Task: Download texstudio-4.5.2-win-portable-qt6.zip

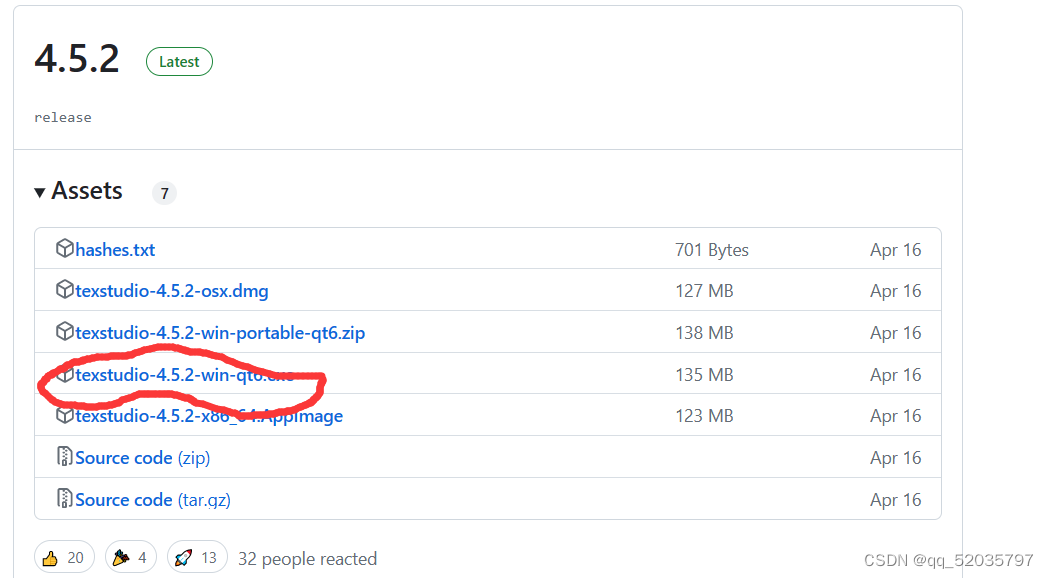Action: 220,332
